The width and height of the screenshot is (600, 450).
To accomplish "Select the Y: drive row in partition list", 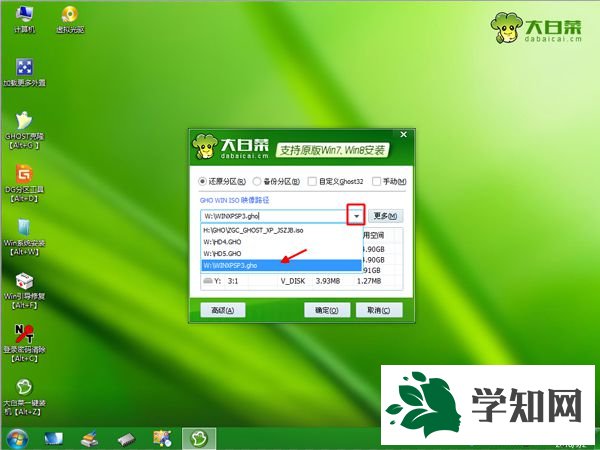I will 302,281.
